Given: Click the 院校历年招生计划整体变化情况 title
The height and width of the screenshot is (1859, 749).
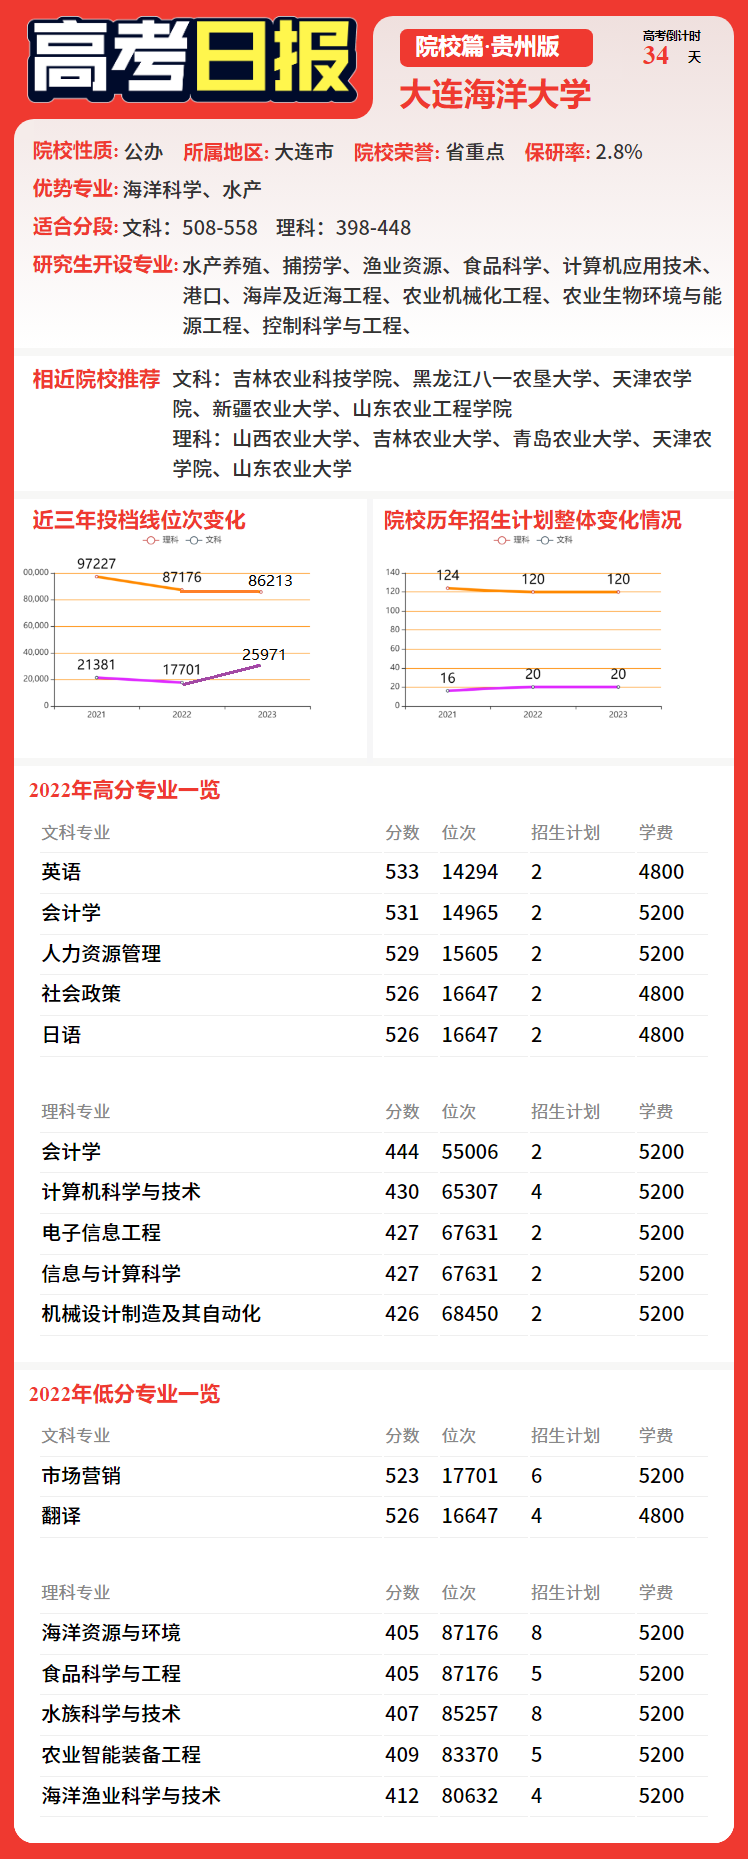Looking at the screenshot, I should coord(533,520).
